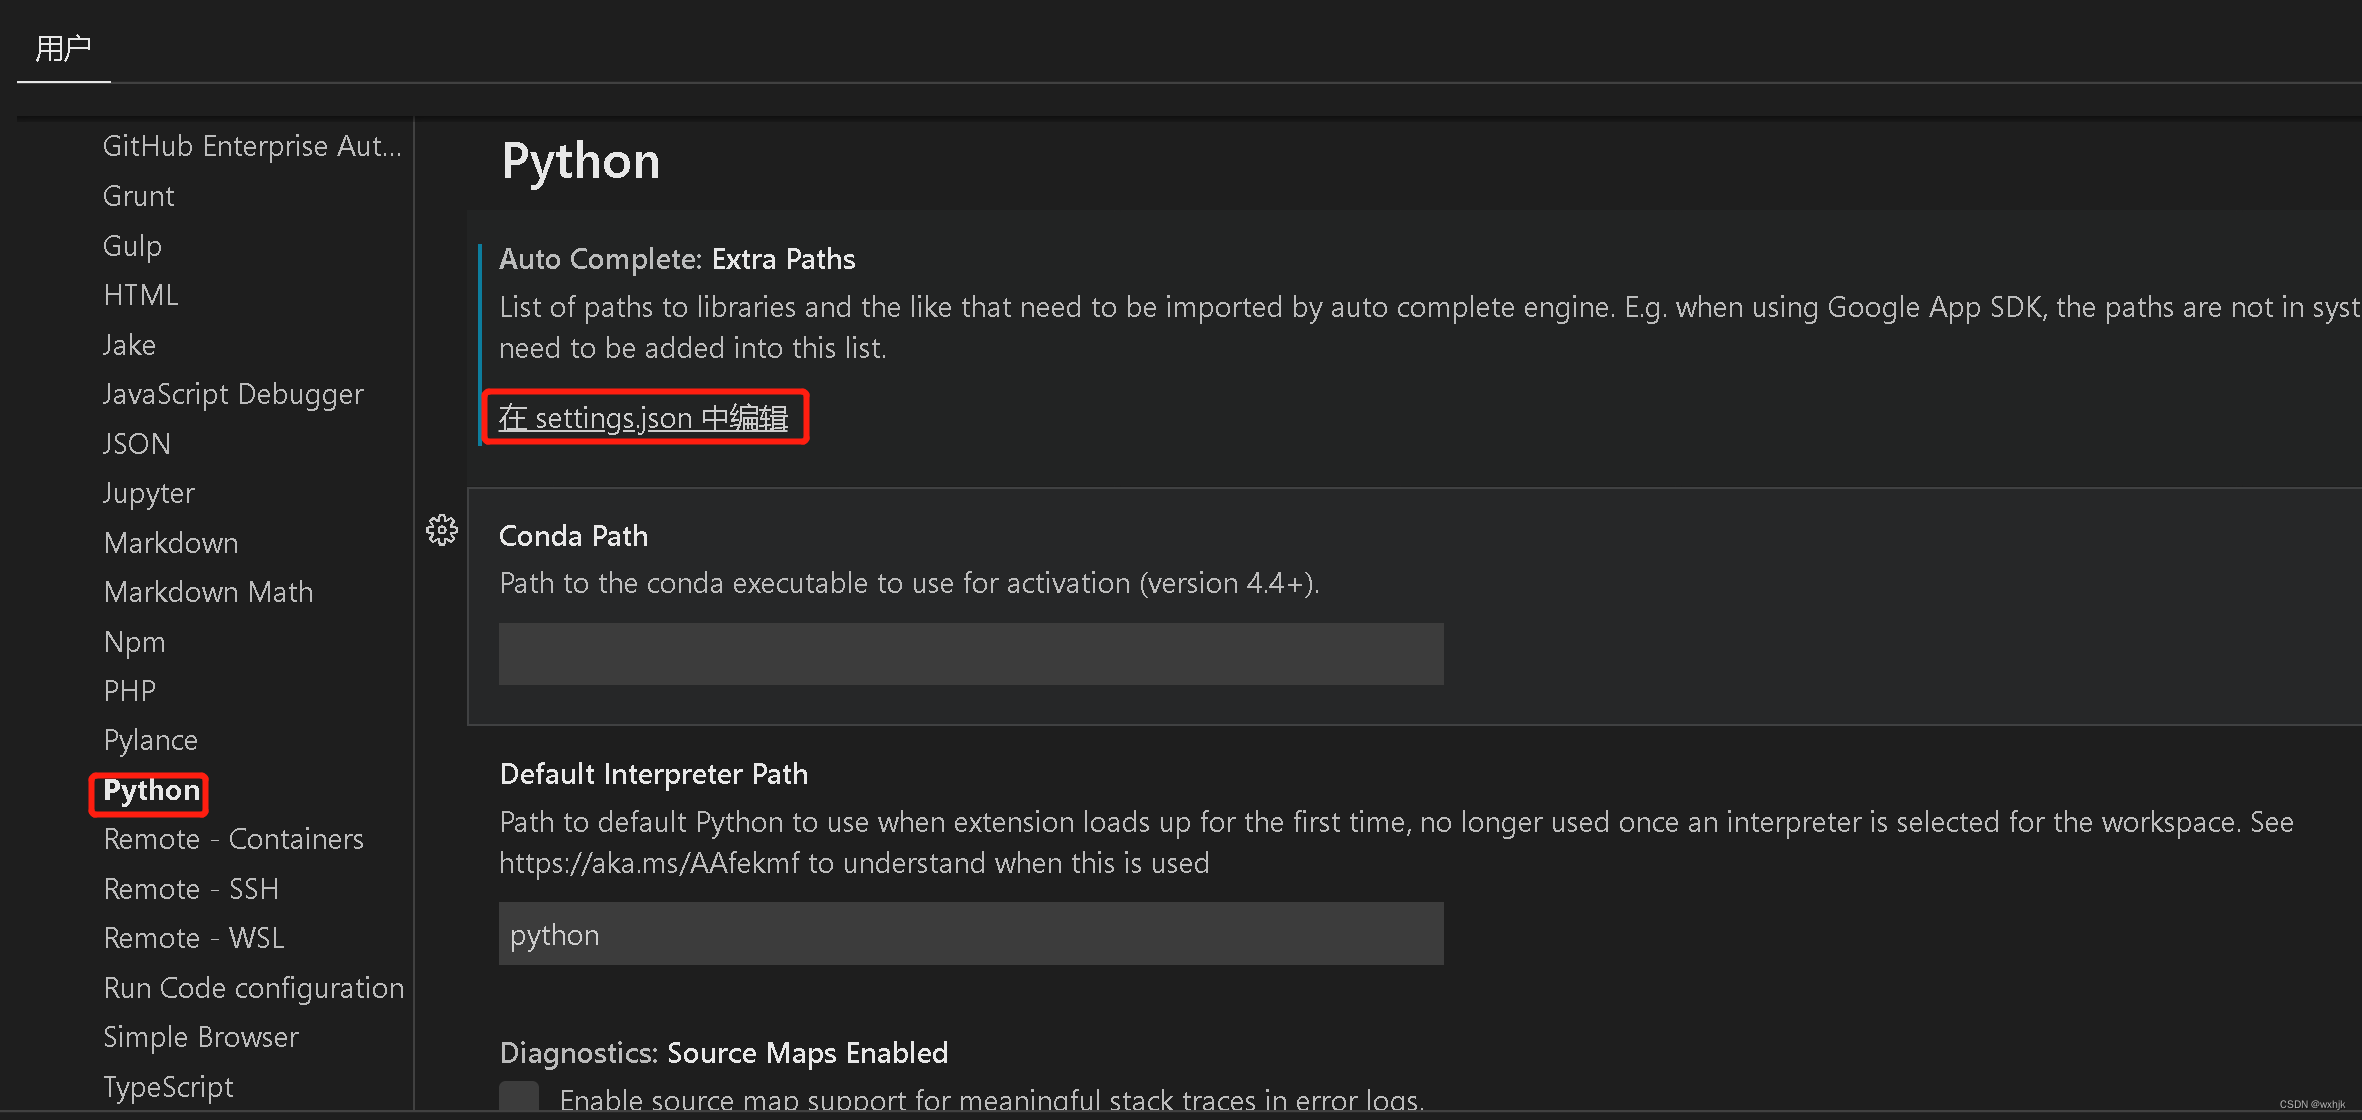The image size is (2362, 1120).
Task: Open GitHub Enterprise Authentication entry
Action: pyautogui.click(x=251, y=146)
